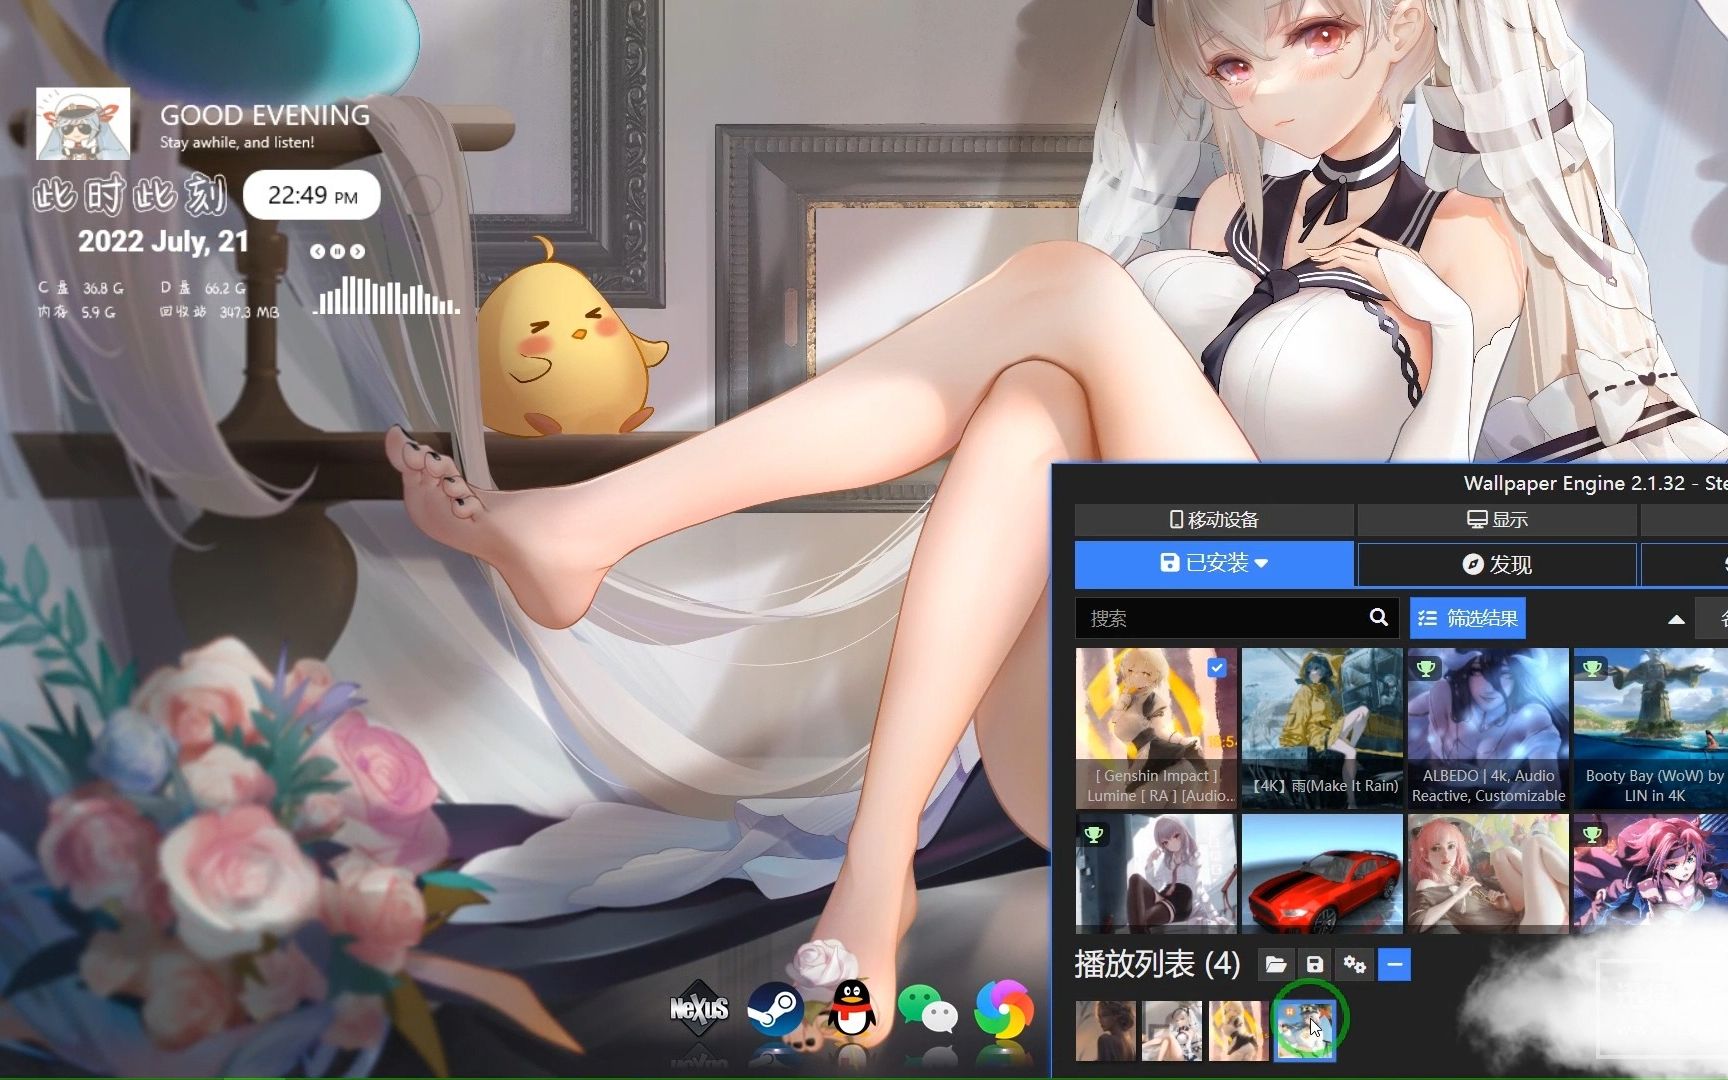The height and width of the screenshot is (1080, 1728).
Task: Click the "GOOD EVENING" greeting text
Action: tap(265, 115)
